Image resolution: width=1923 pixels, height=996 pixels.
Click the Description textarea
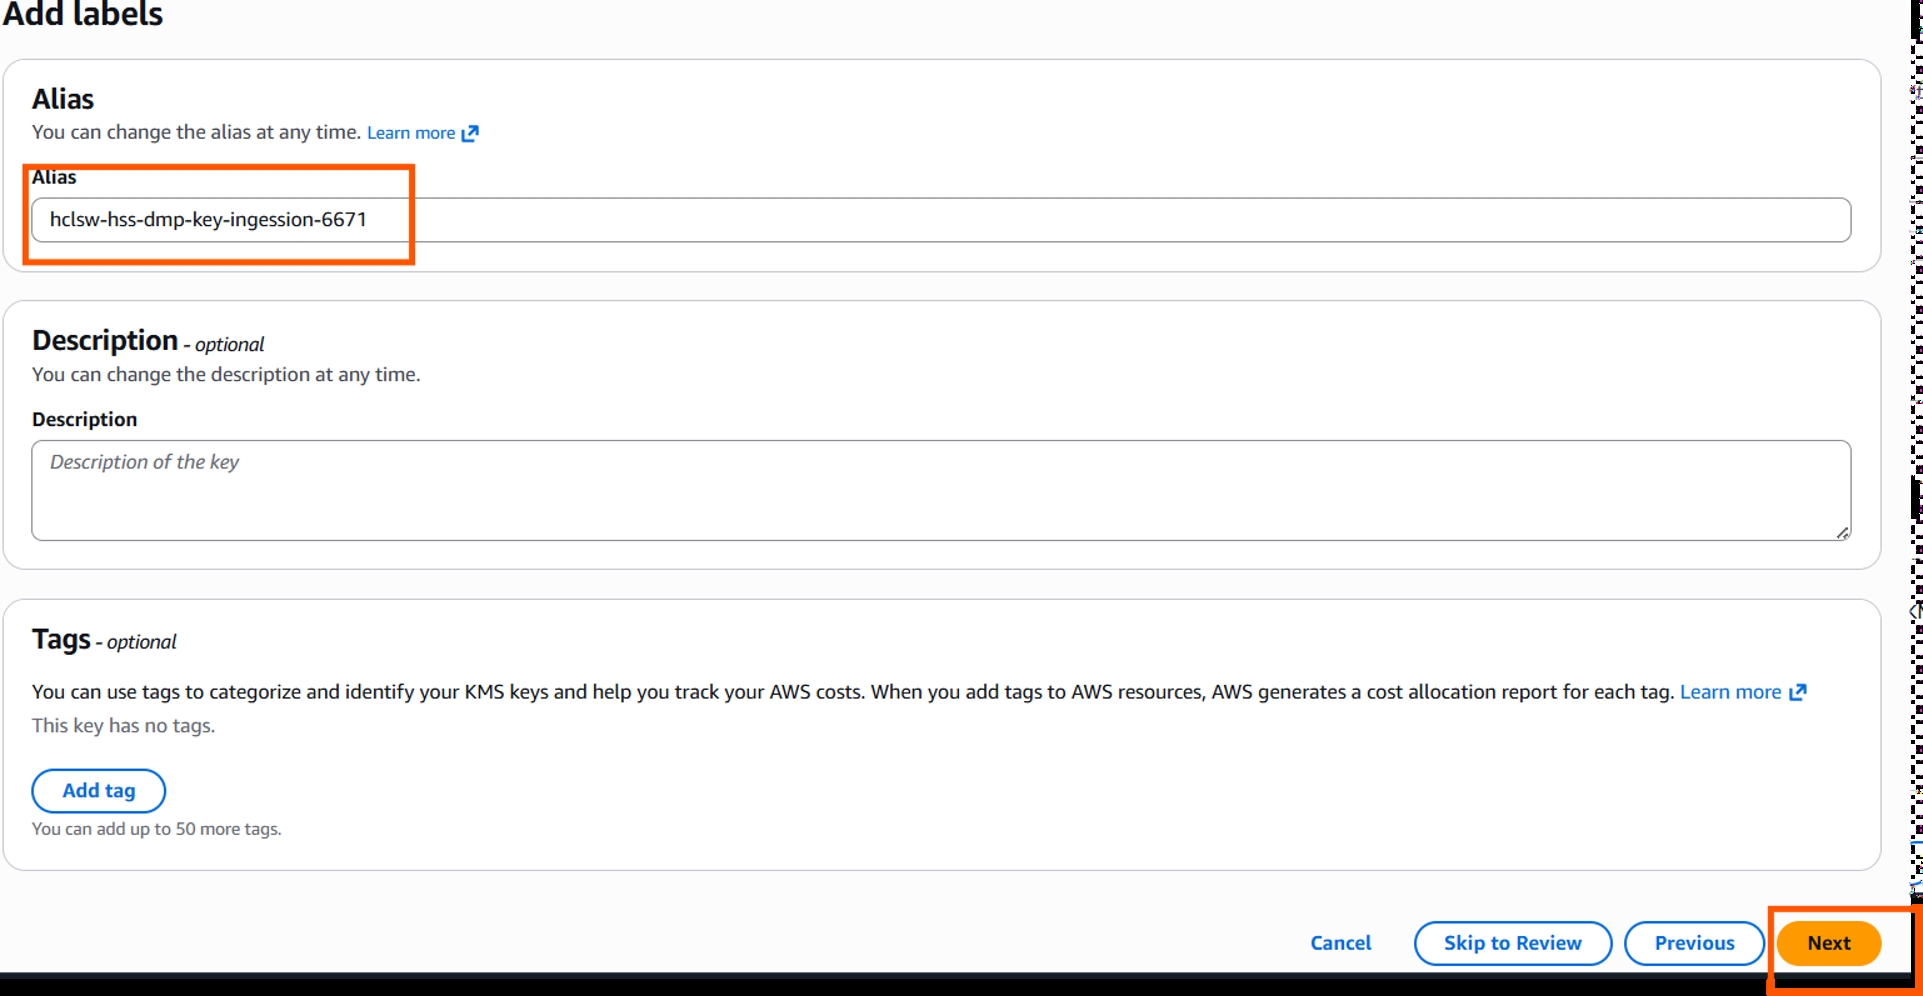click(x=941, y=491)
